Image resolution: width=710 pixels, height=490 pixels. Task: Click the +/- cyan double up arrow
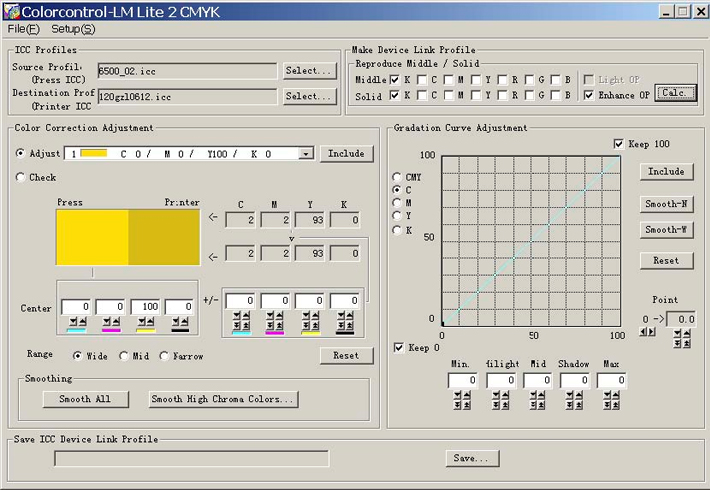246,325
